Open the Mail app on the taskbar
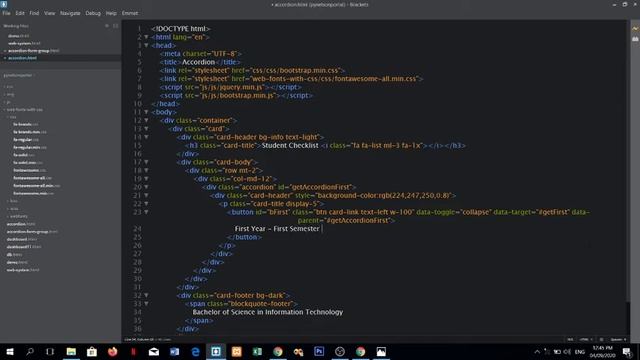Image resolution: width=640 pixels, height=360 pixels. click(x=154, y=351)
